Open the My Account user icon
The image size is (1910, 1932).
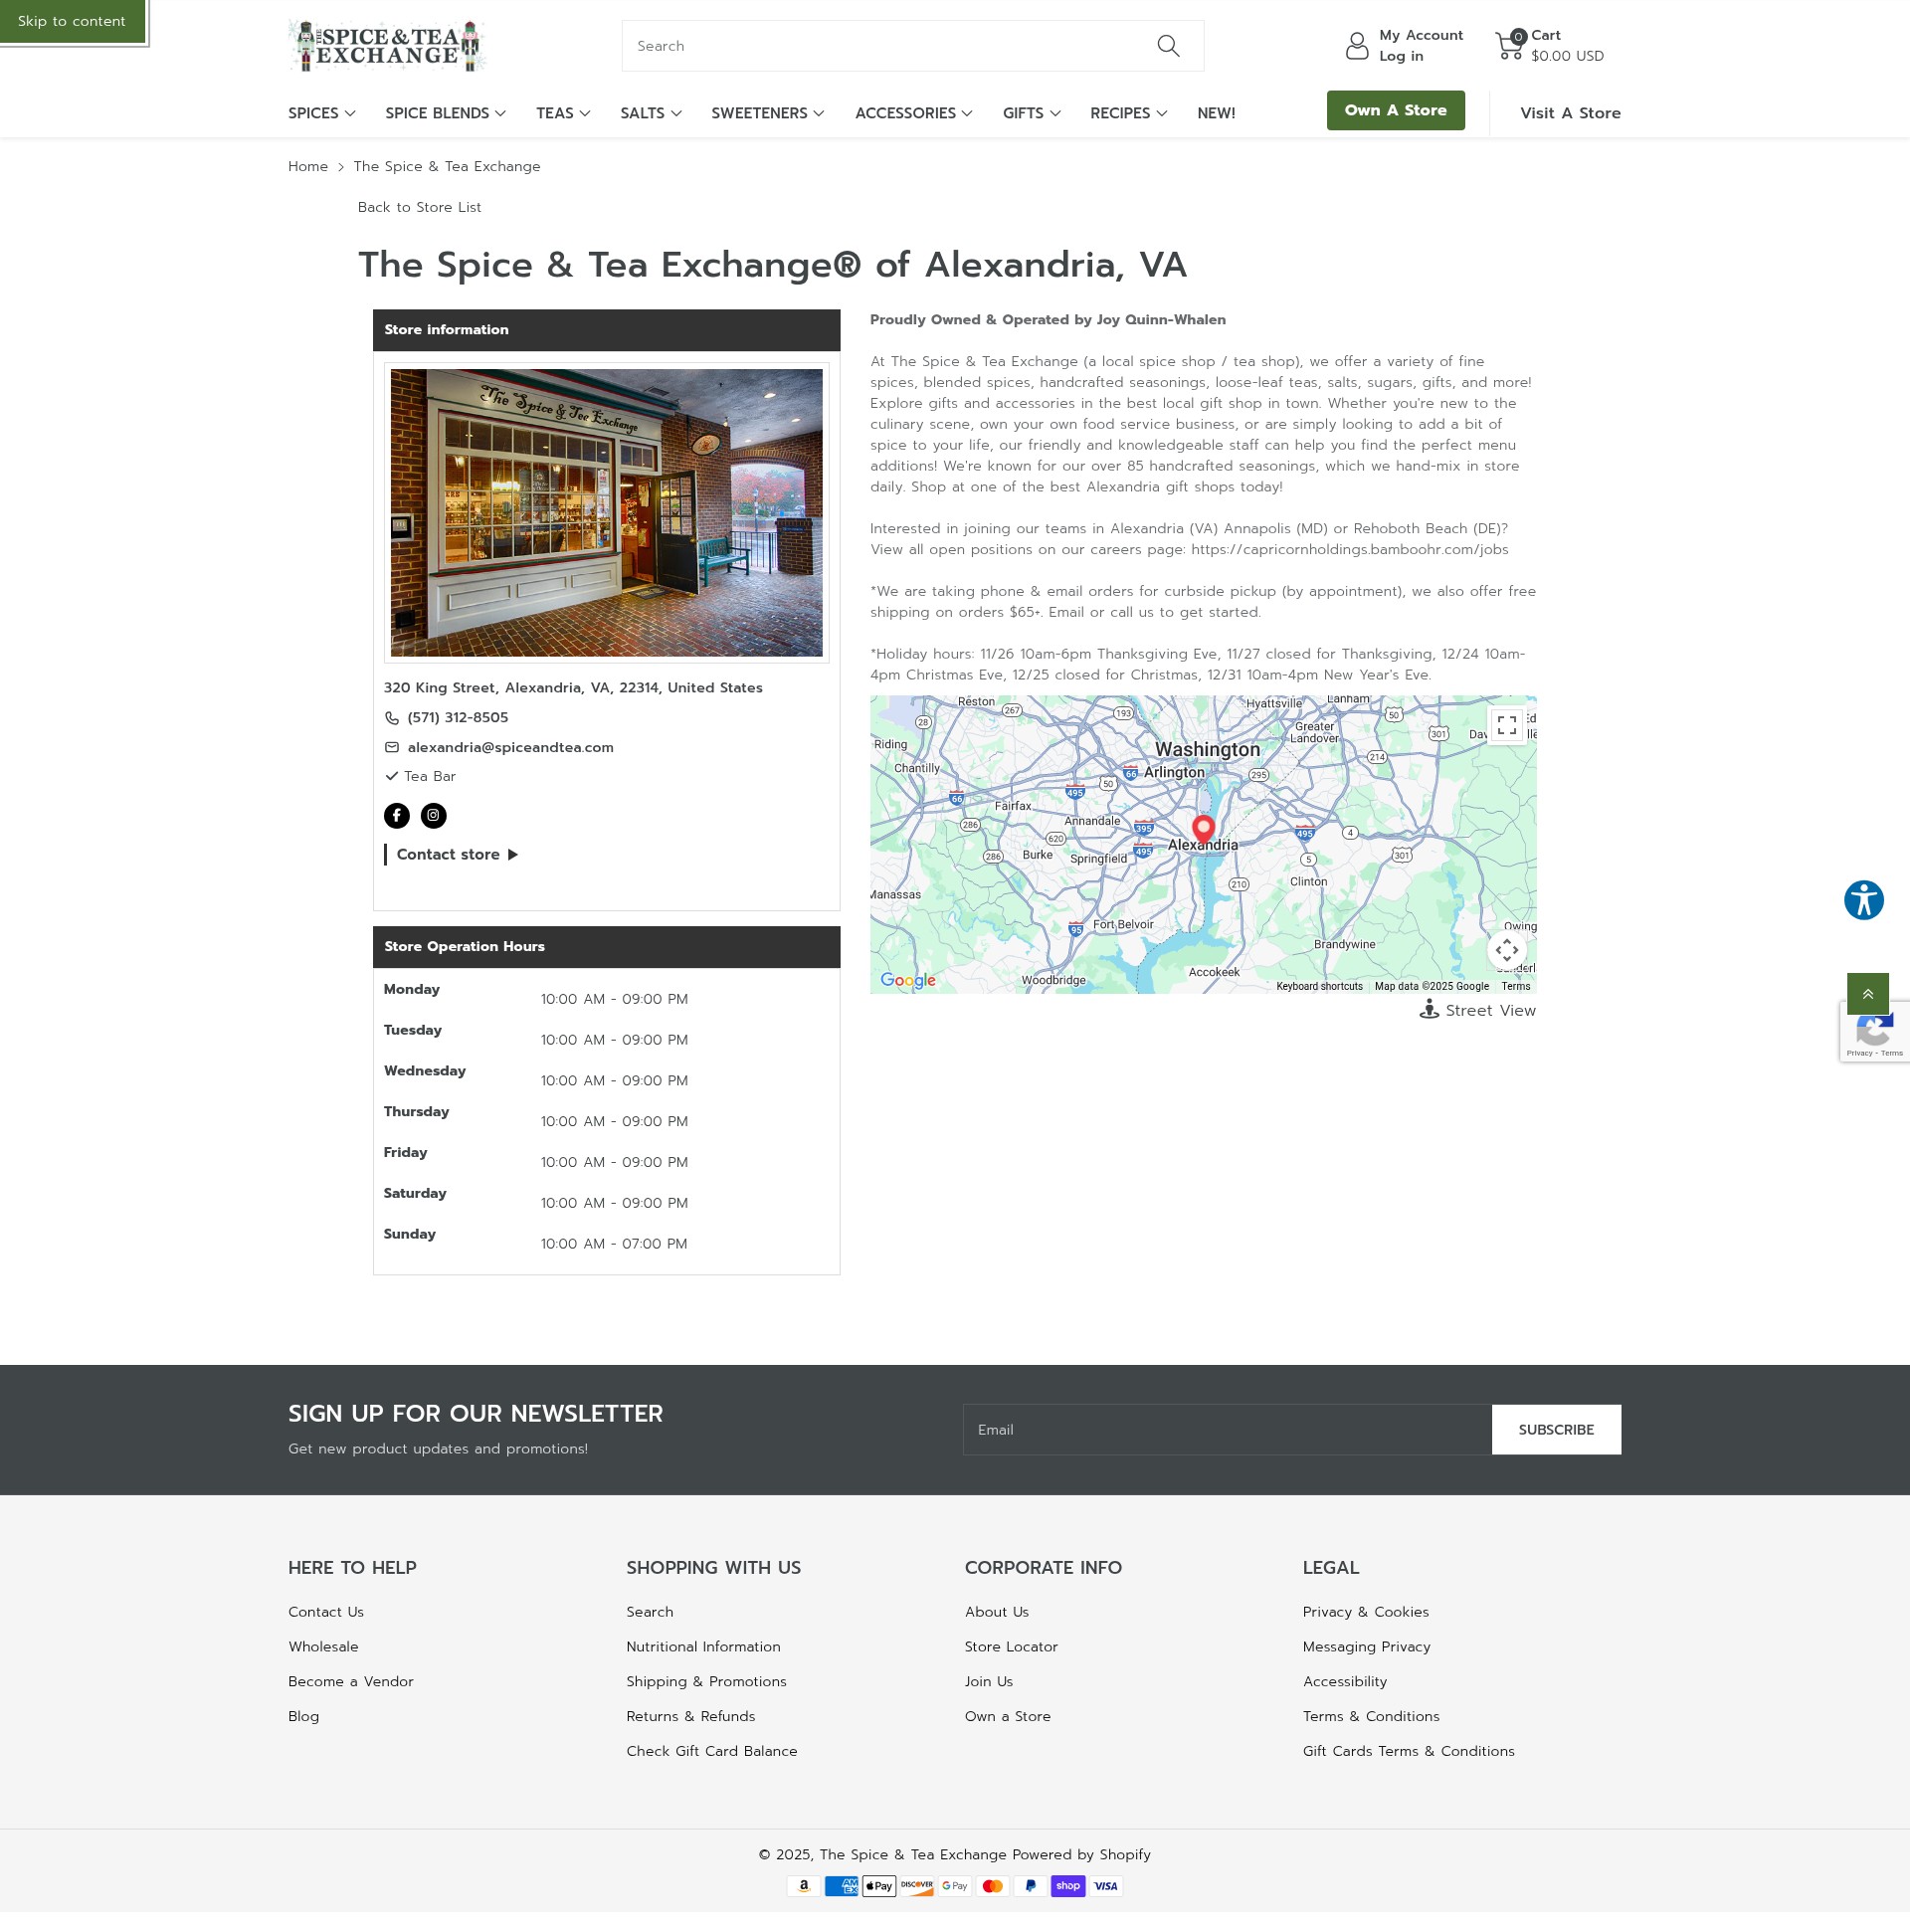(x=1357, y=46)
